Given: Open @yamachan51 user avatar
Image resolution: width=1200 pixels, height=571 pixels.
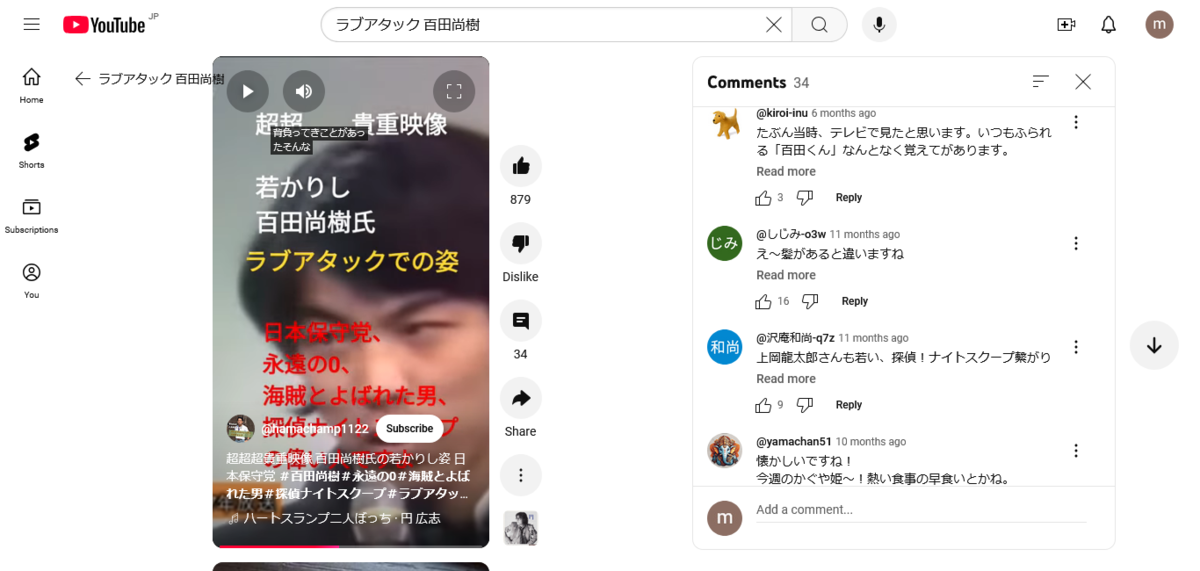Looking at the screenshot, I should 725,451.
